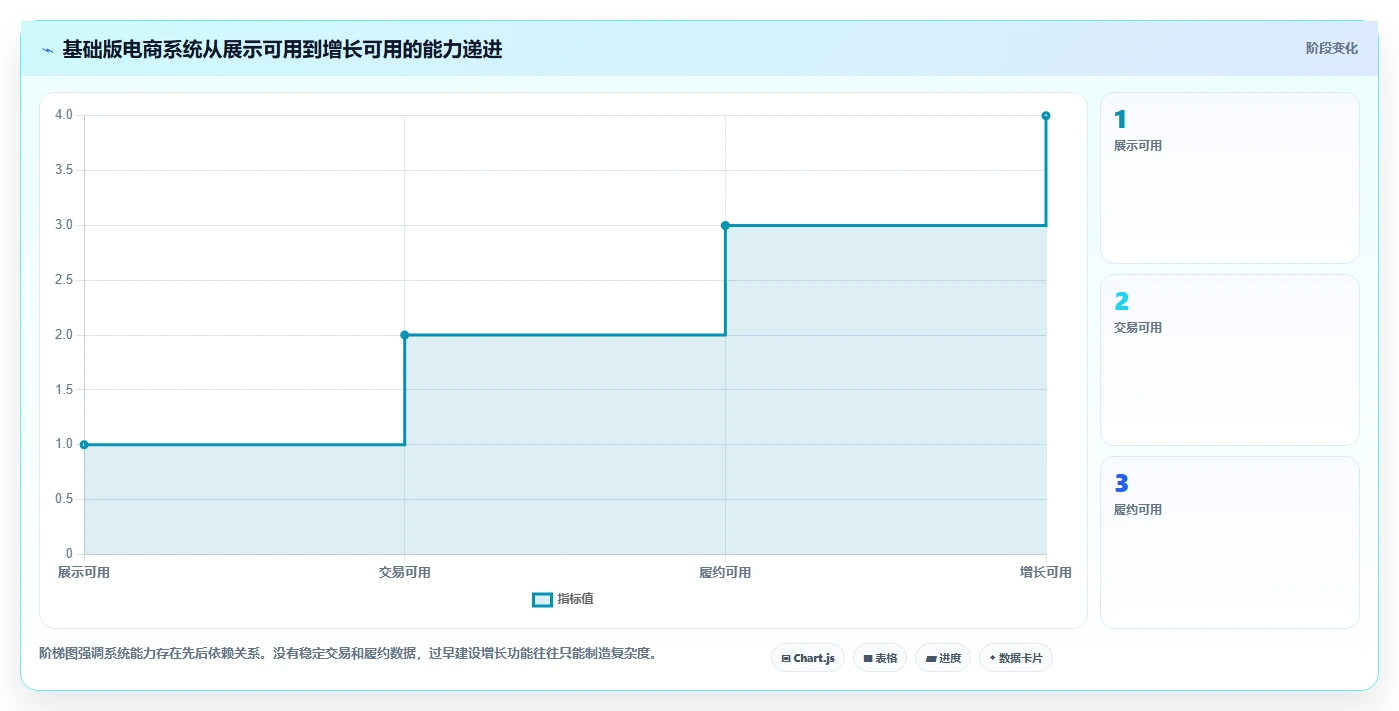Toggle the 指标值 legend item
The width and height of the screenshot is (1399, 711).
563,599
